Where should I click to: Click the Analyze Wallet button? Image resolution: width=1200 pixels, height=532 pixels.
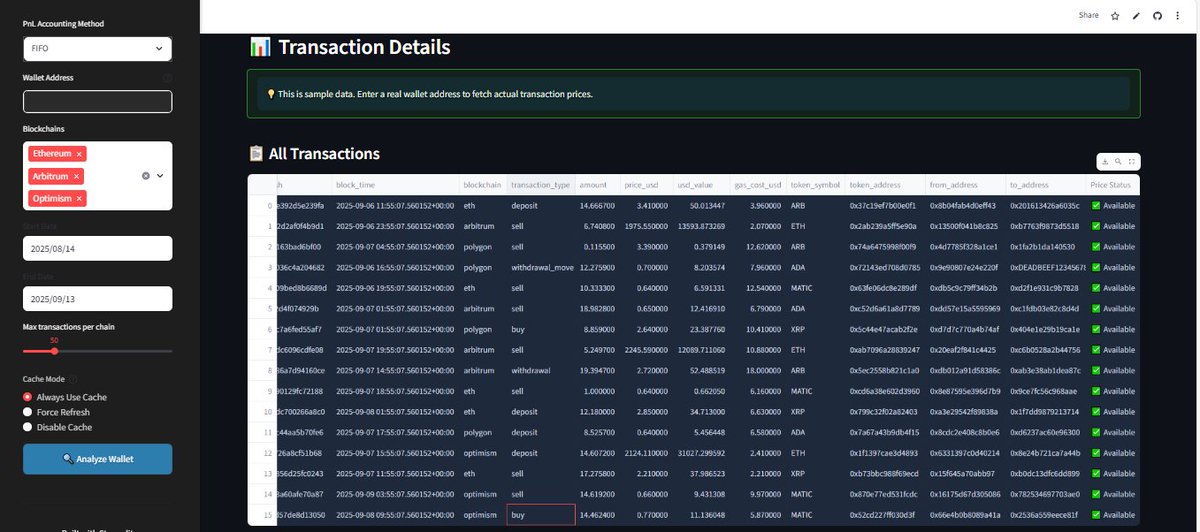pyautogui.click(x=97, y=459)
